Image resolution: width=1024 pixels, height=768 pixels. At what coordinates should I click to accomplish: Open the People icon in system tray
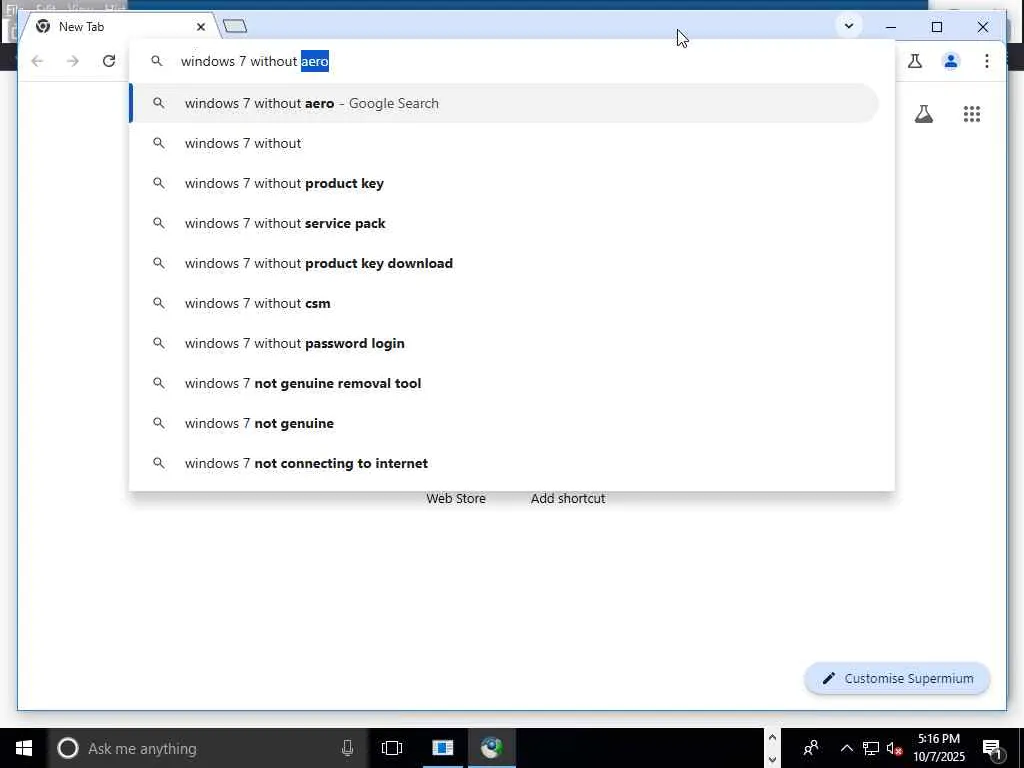pos(811,748)
